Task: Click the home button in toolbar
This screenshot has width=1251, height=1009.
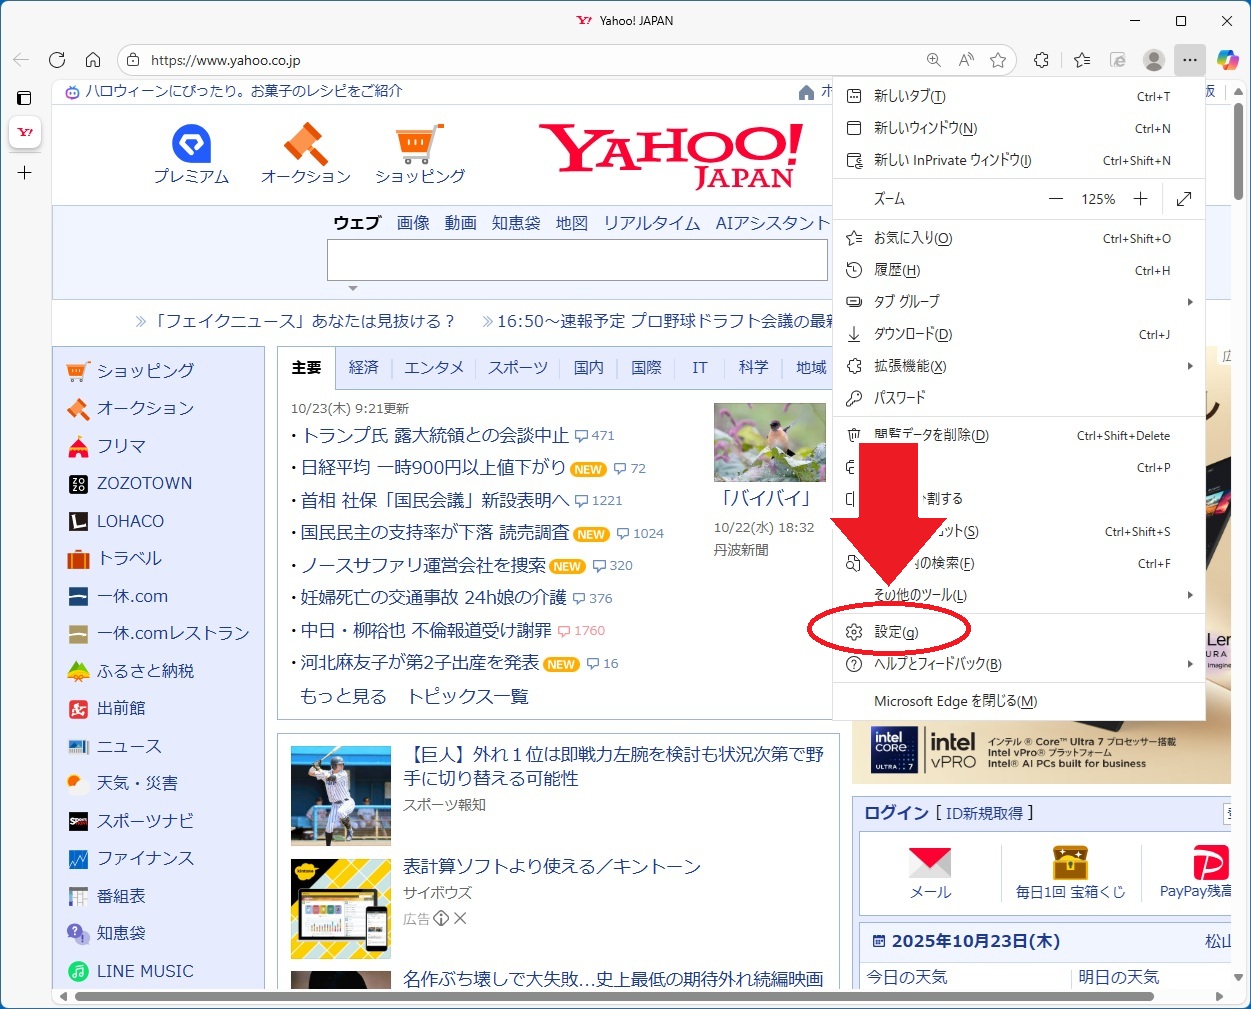Action: pyautogui.click(x=93, y=60)
